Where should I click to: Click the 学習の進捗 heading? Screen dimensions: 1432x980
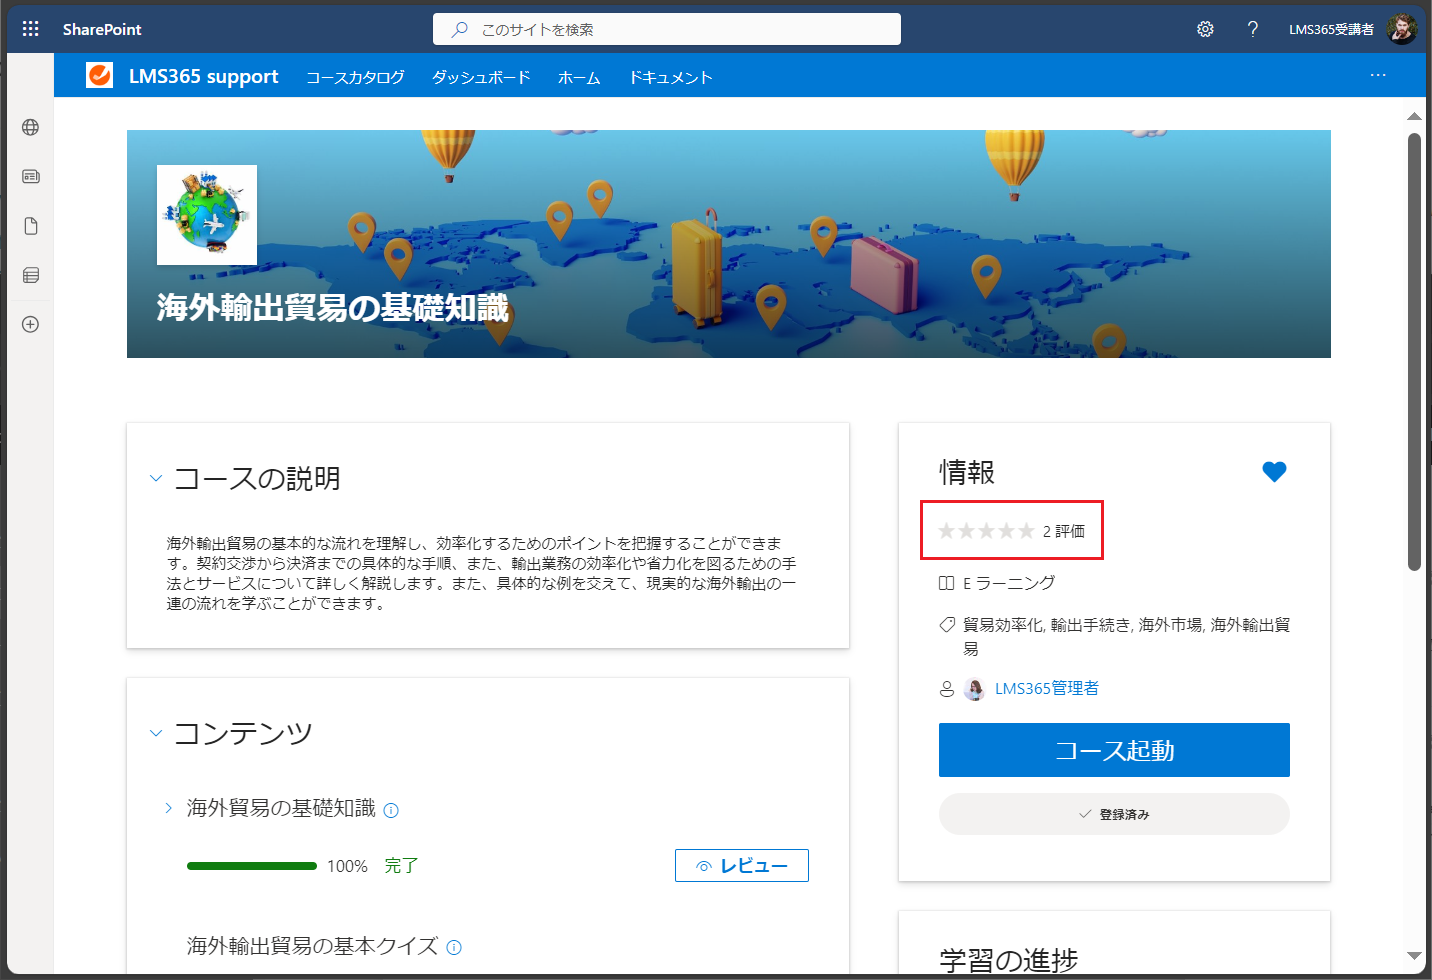(1008, 960)
